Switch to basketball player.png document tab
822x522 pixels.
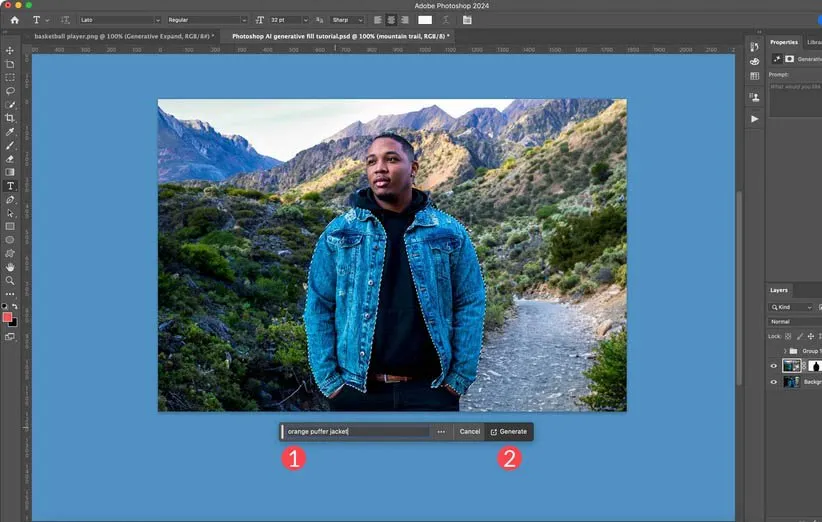(120, 36)
